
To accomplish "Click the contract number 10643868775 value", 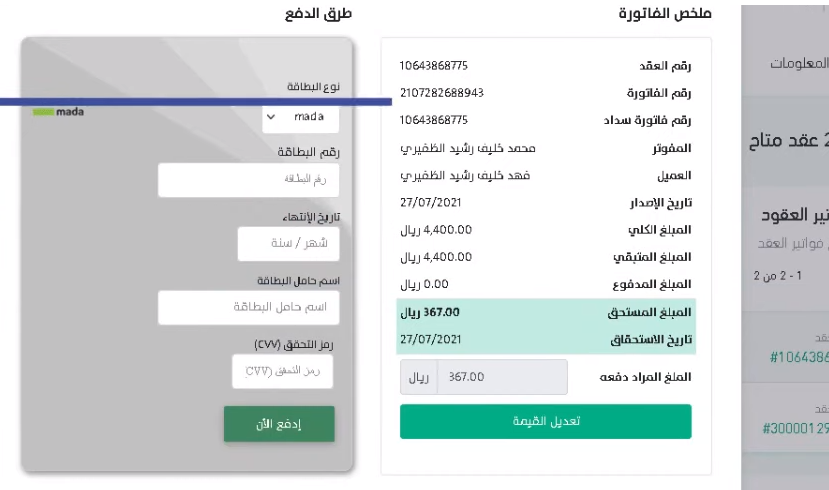I will 433,66.
